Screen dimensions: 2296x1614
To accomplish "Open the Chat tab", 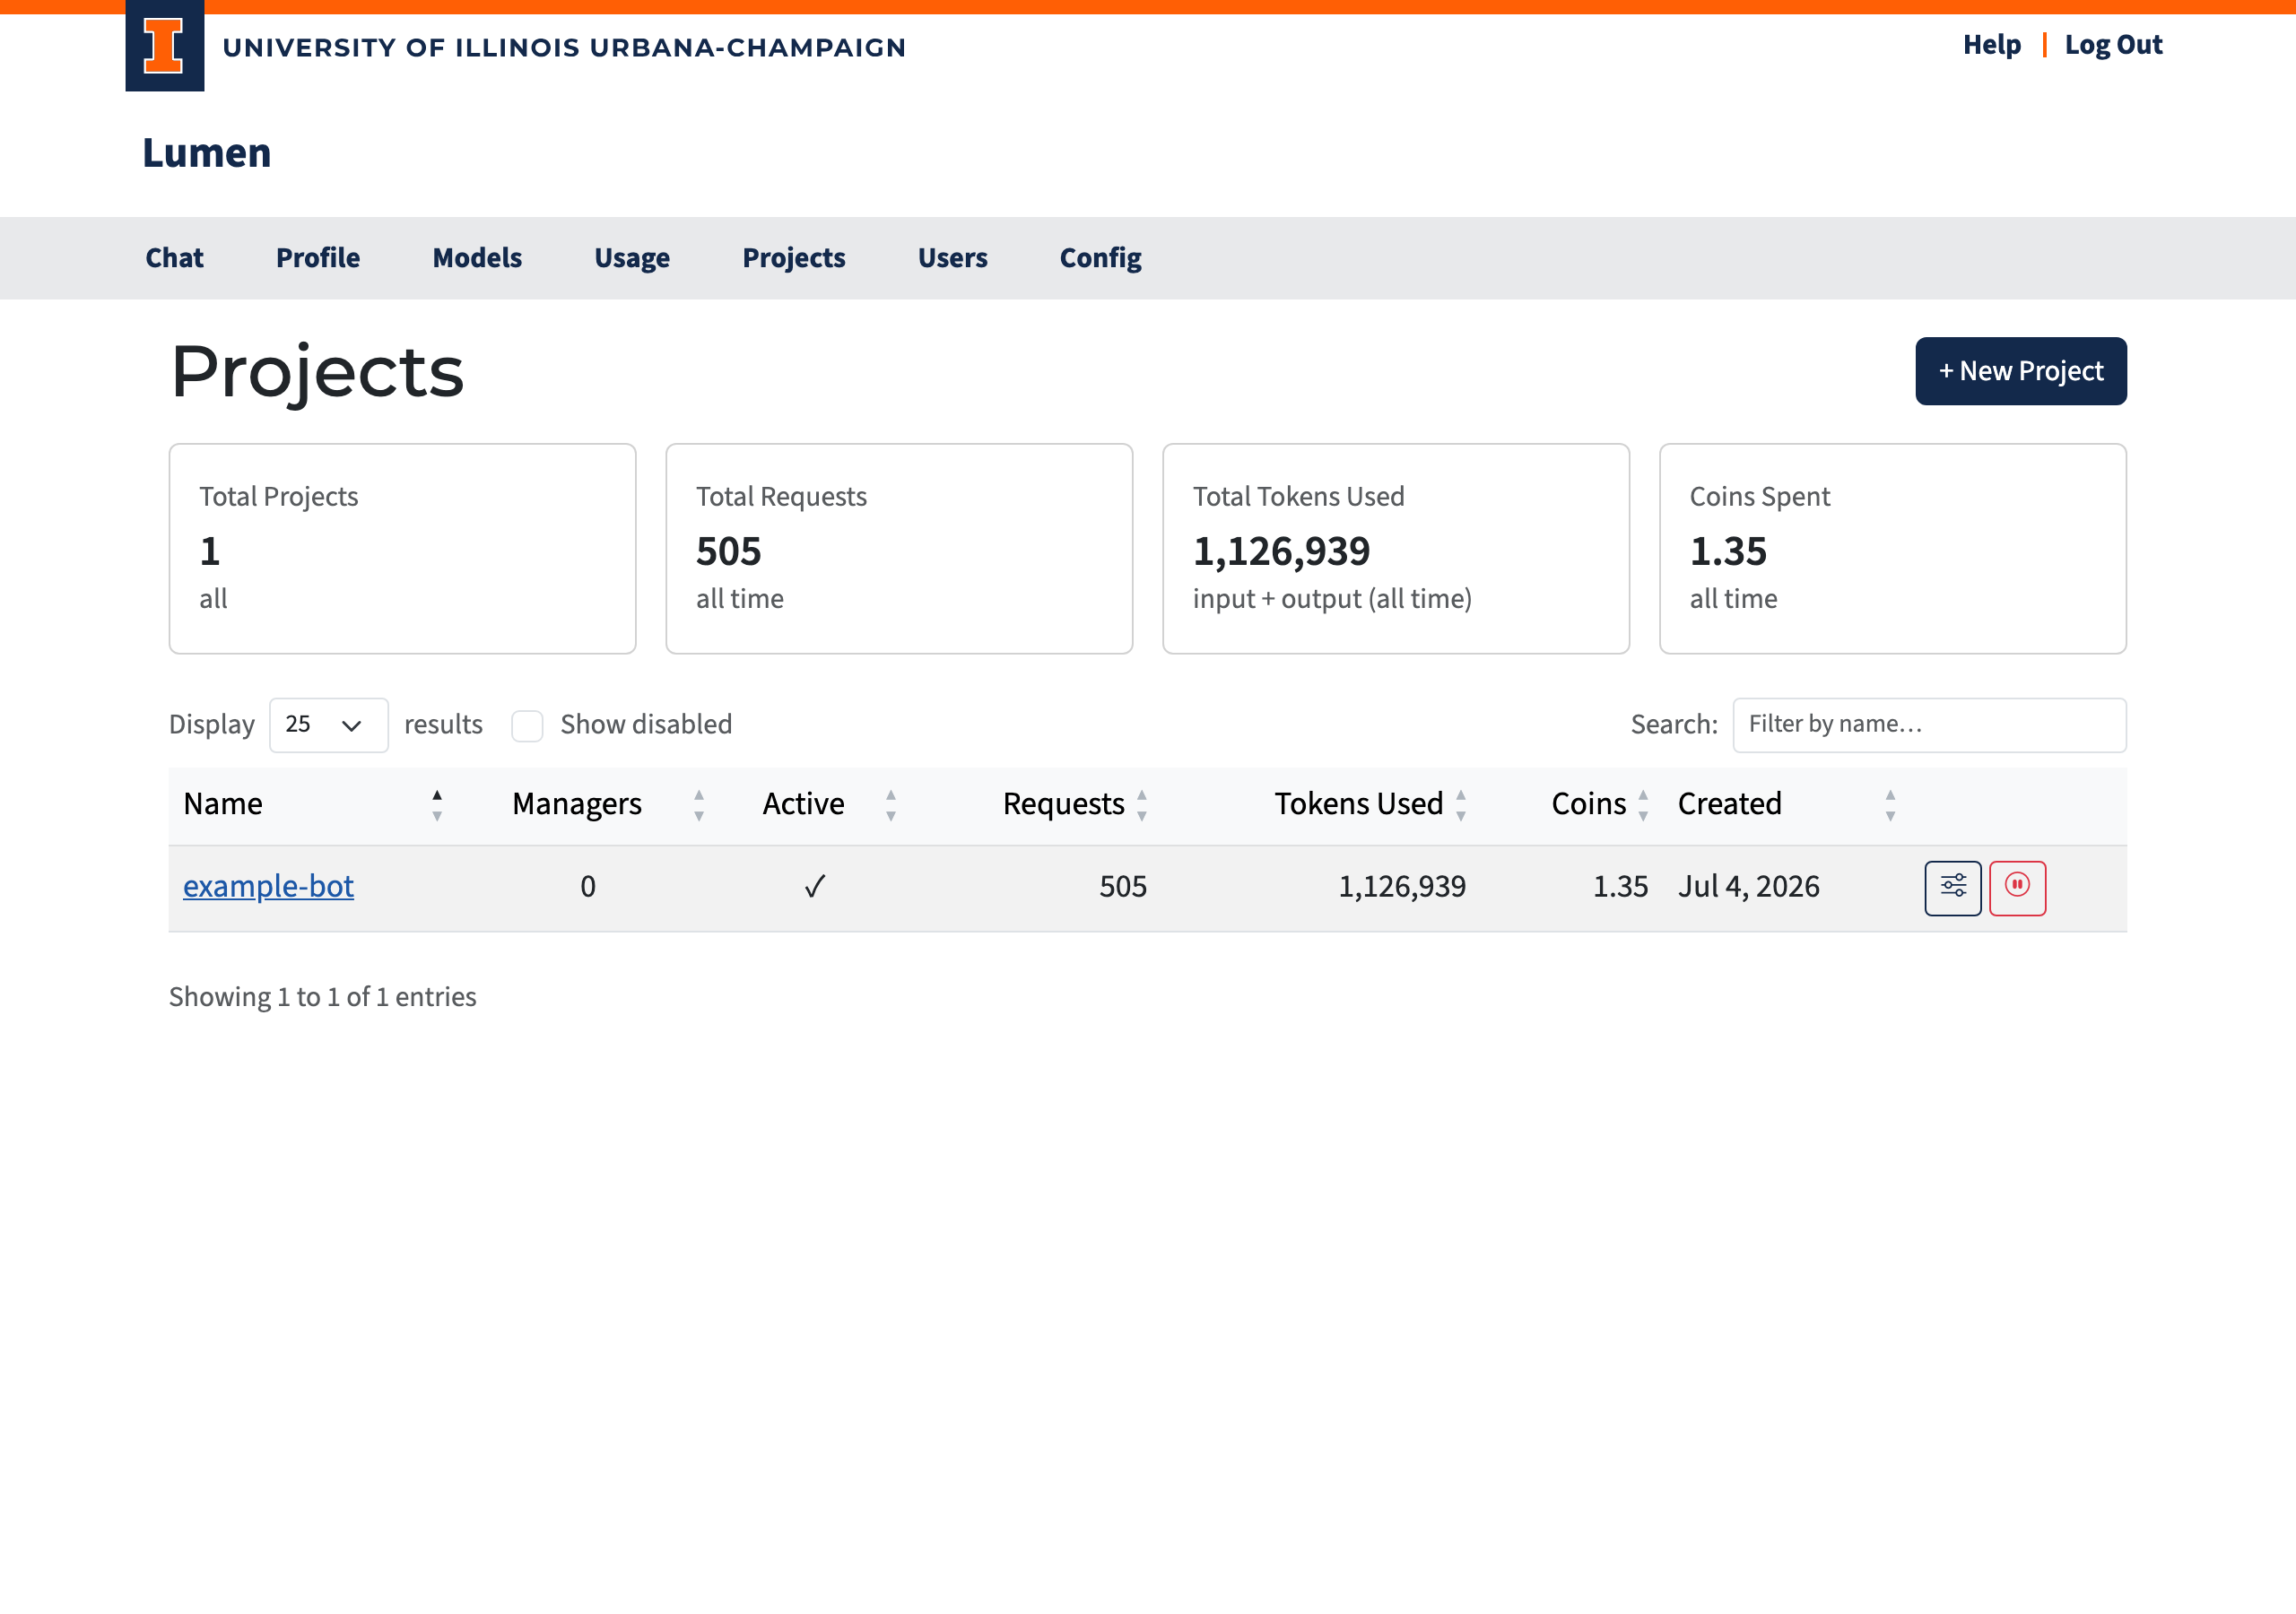I will 174,258.
